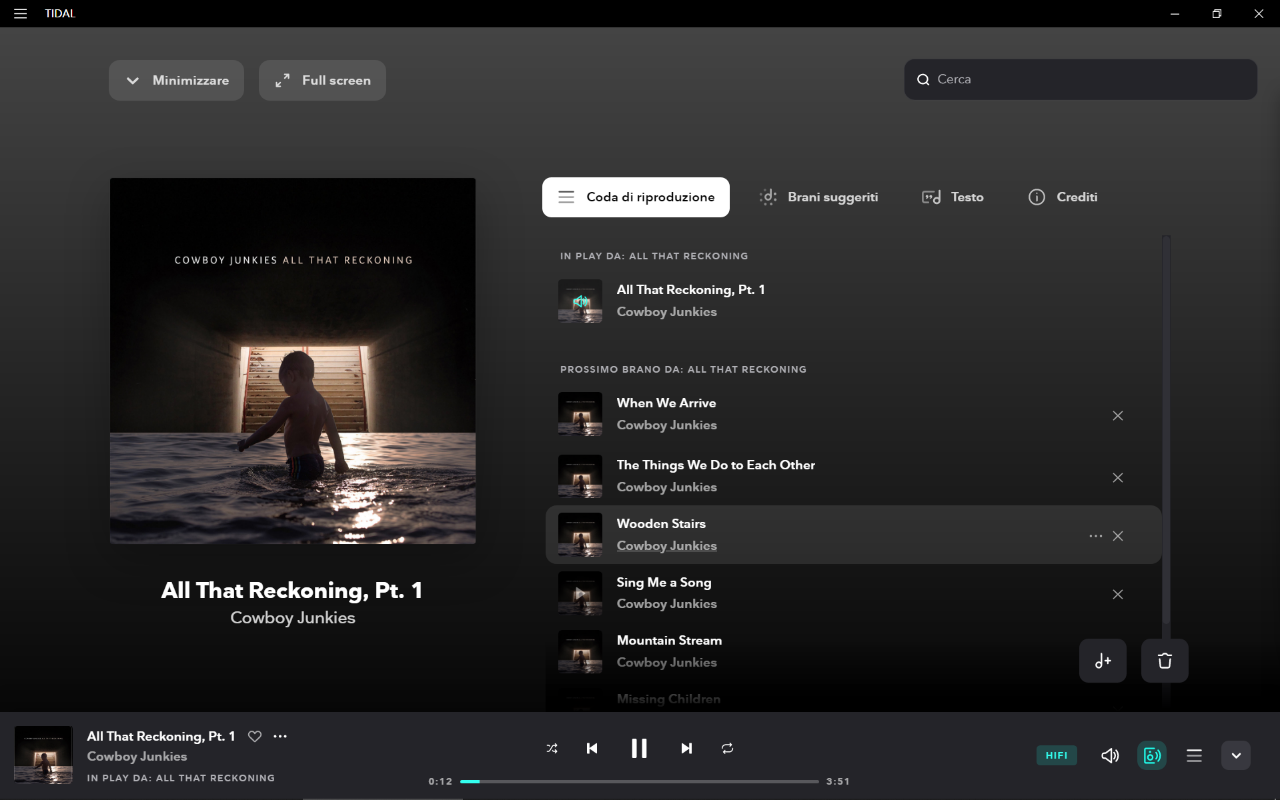Enter Full screen mode

pos(322,80)
